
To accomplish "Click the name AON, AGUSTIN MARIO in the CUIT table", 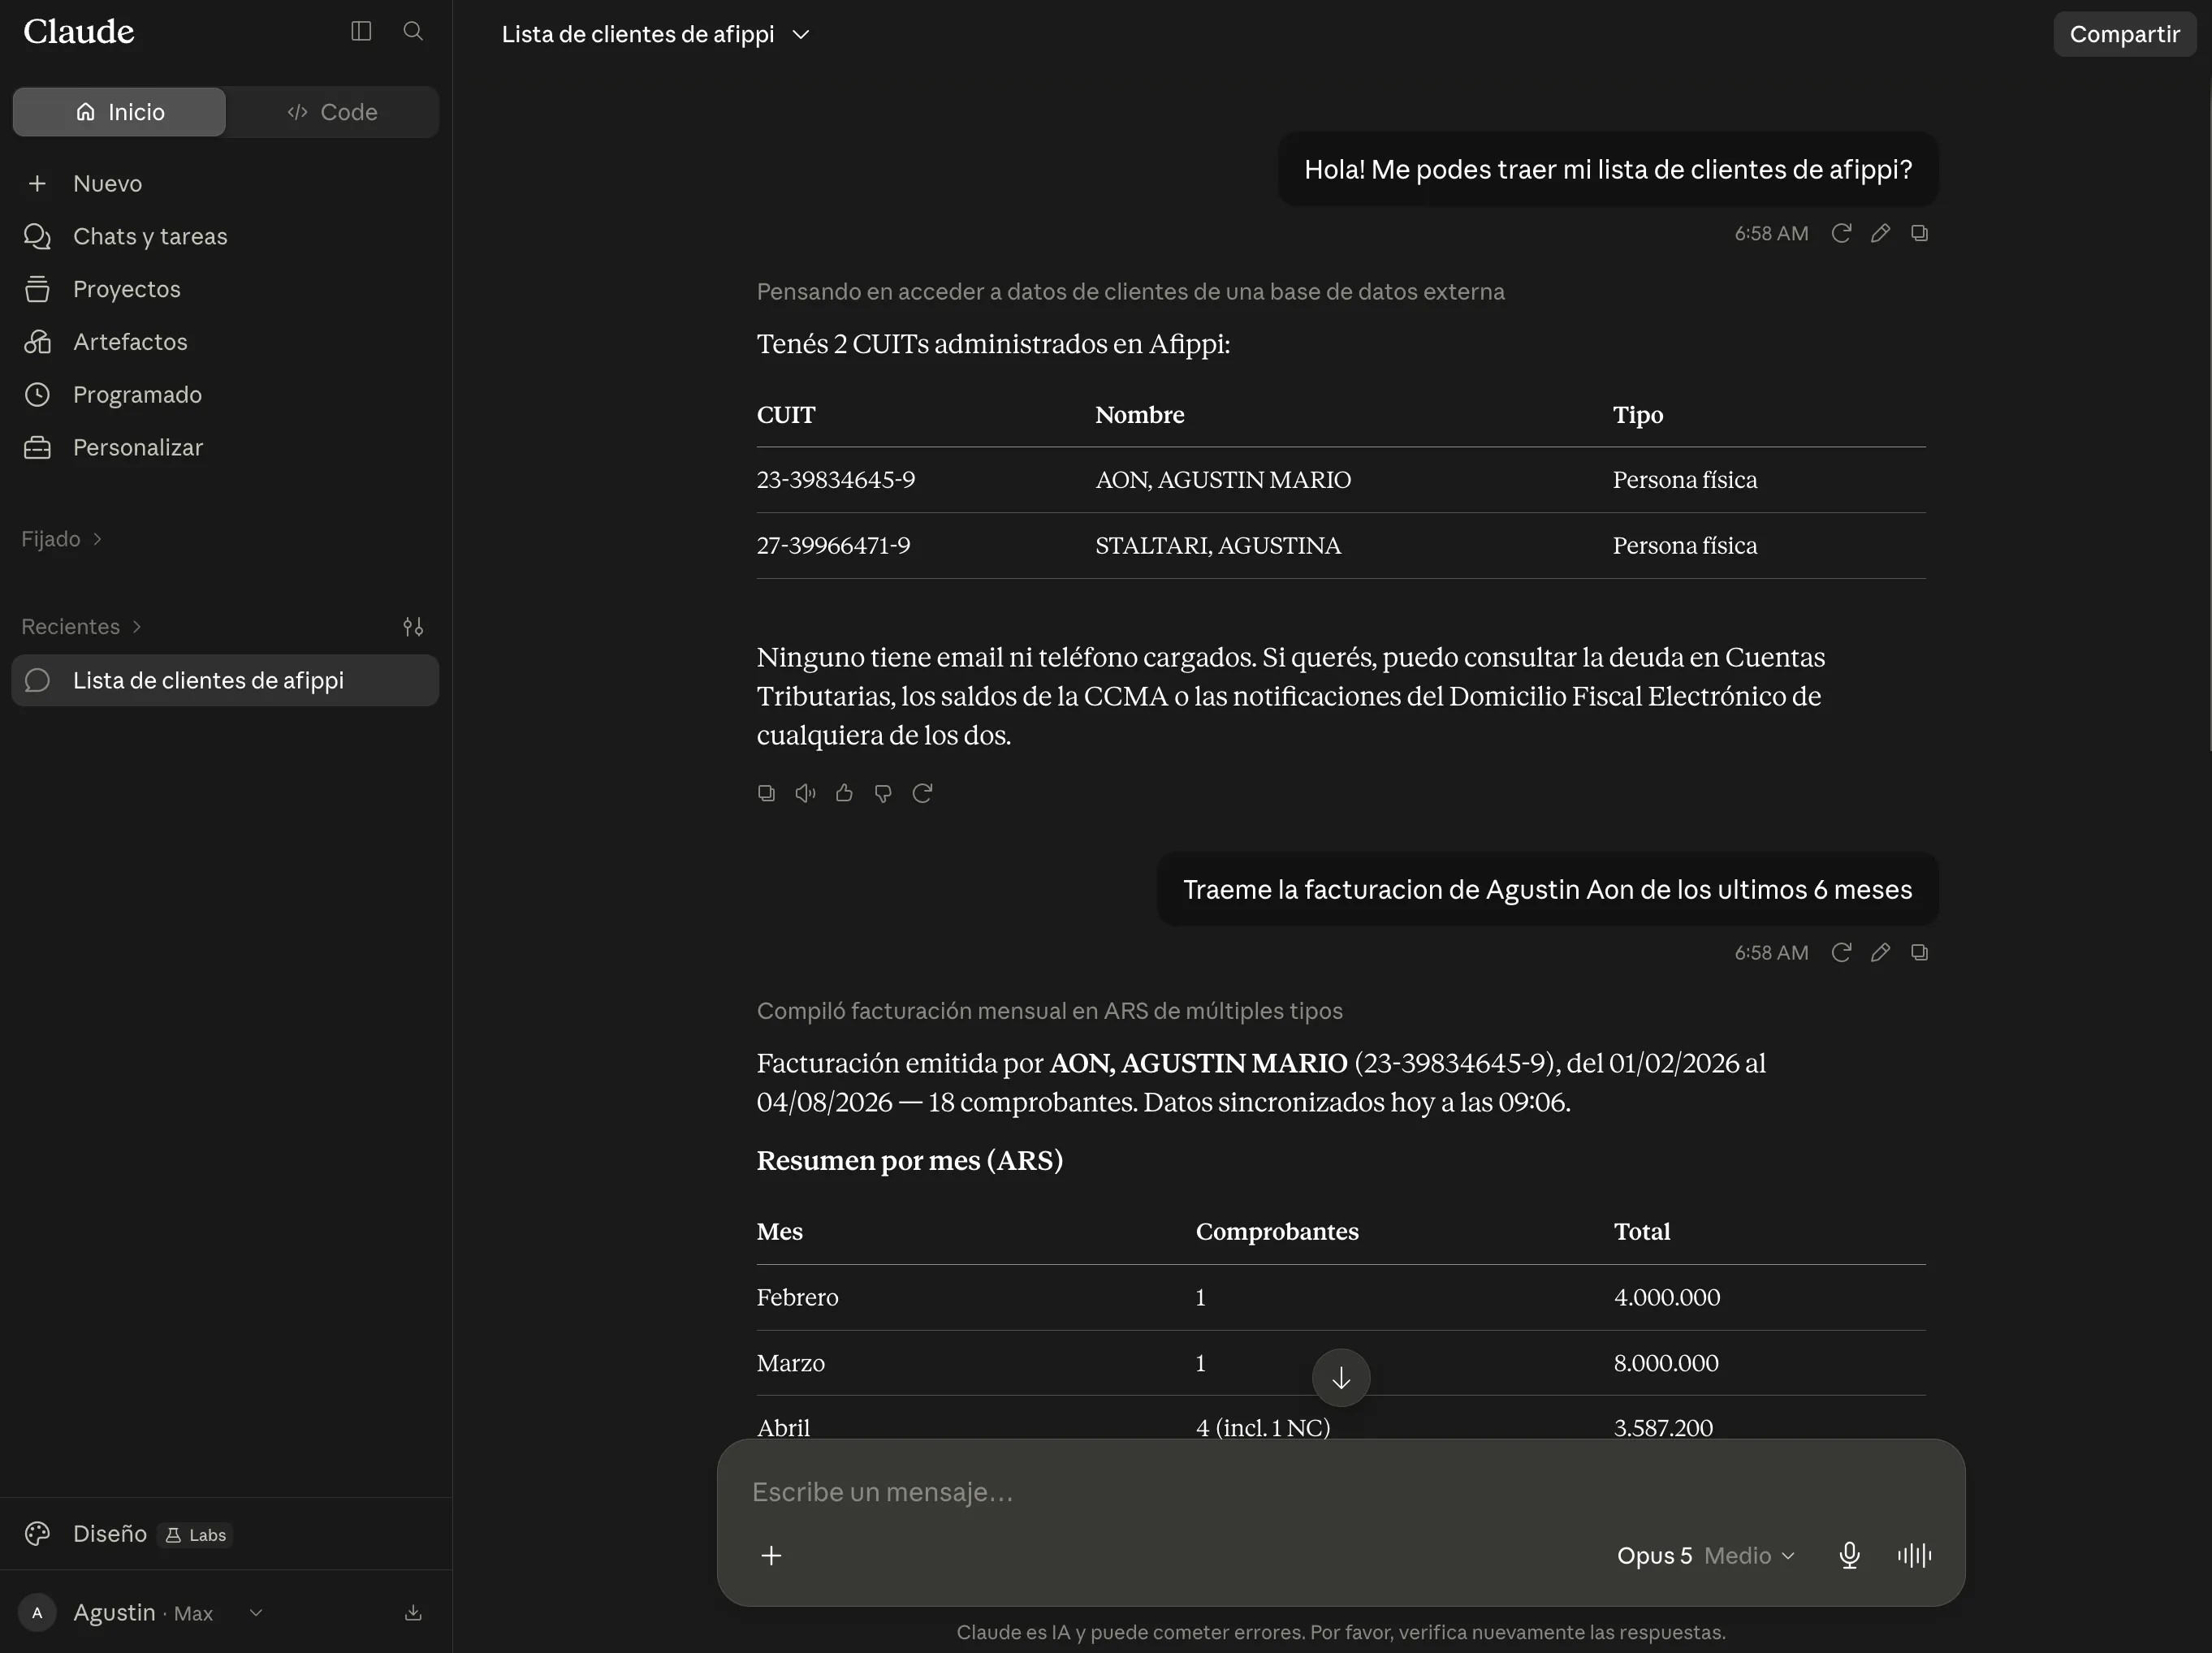I will click(x=1223, y=480).
